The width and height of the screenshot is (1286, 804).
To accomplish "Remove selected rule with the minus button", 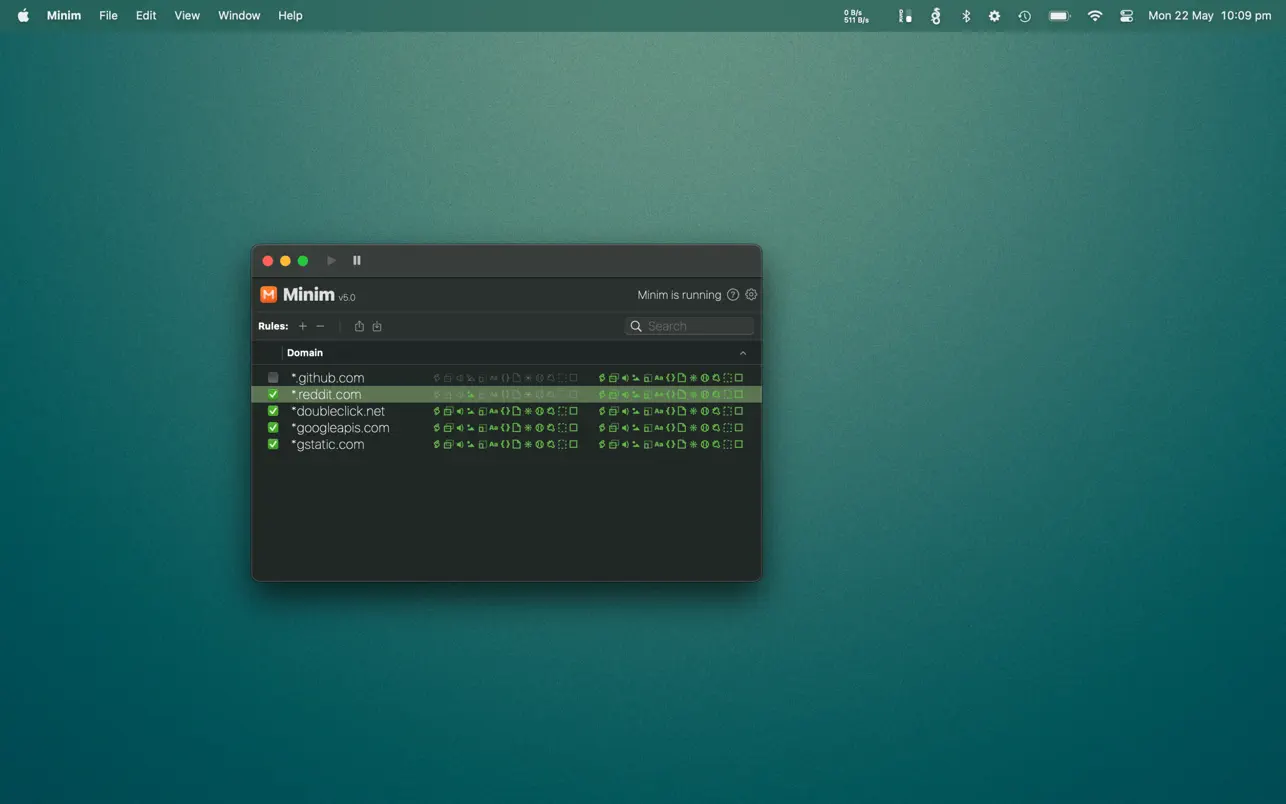I will pos(320,326).
